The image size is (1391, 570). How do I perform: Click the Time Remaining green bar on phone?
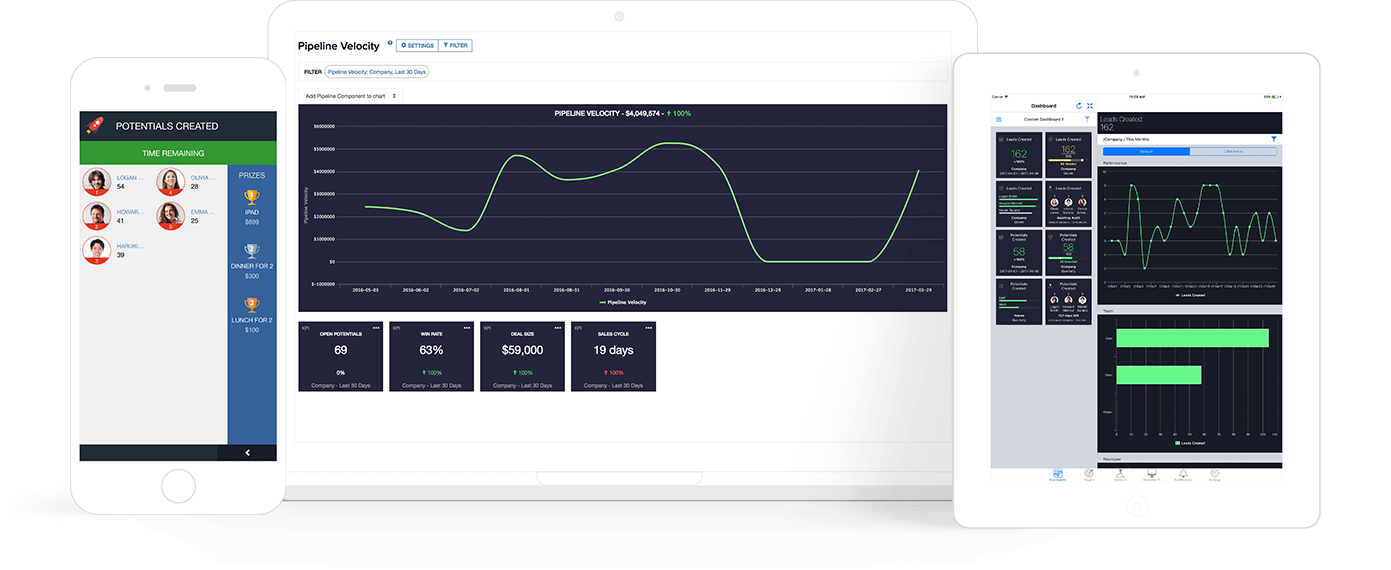pyautogui.click(x=178, y=153)
